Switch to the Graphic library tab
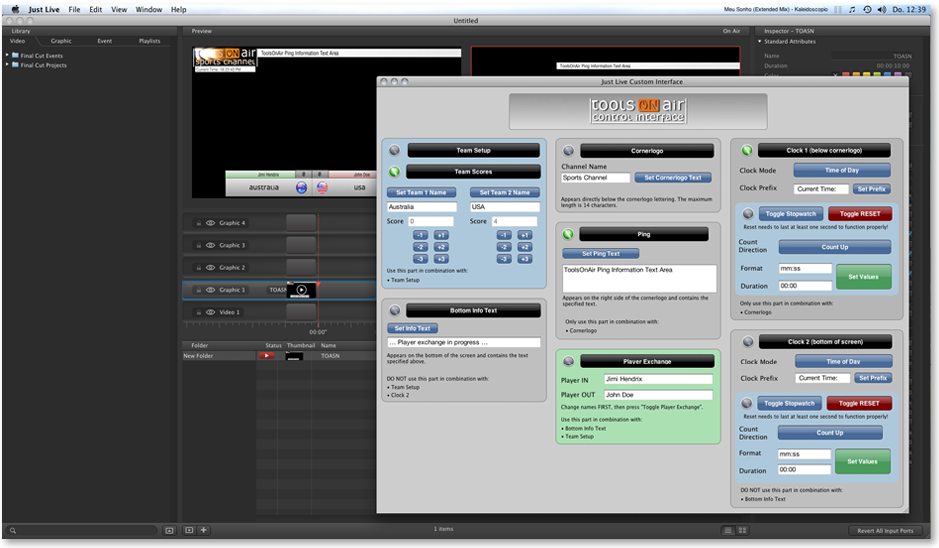939x548 pixels. [61, 41]
